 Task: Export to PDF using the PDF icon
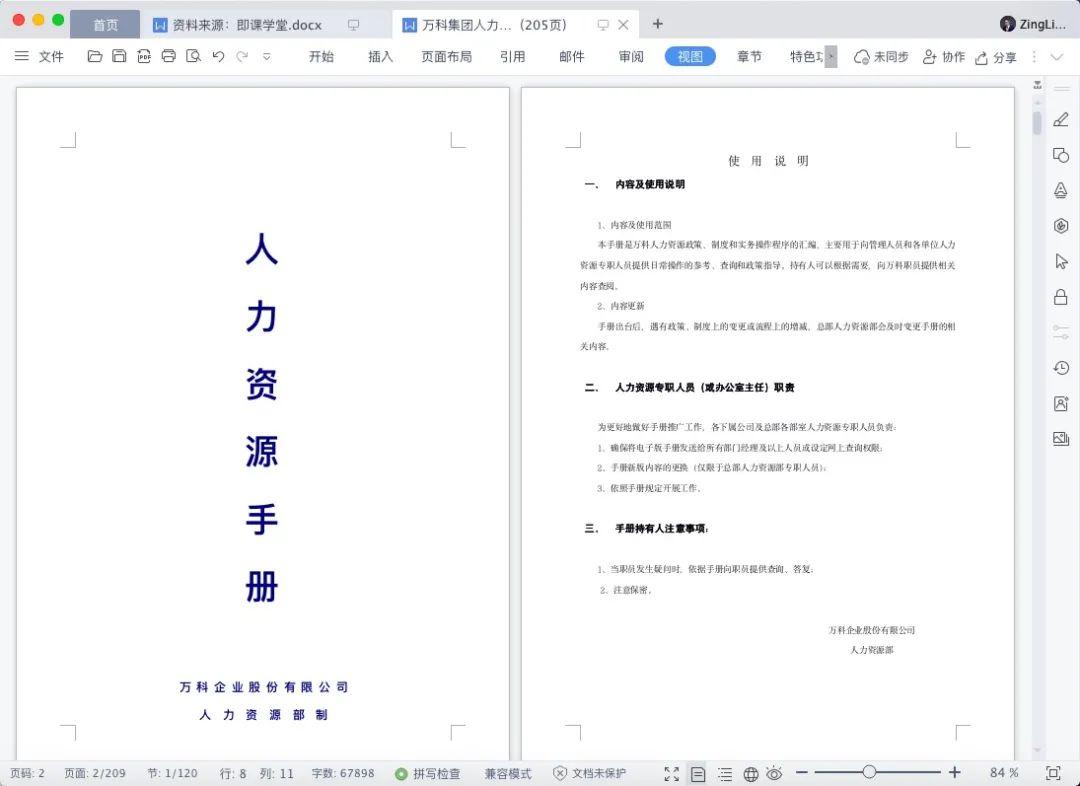(144, 56)
